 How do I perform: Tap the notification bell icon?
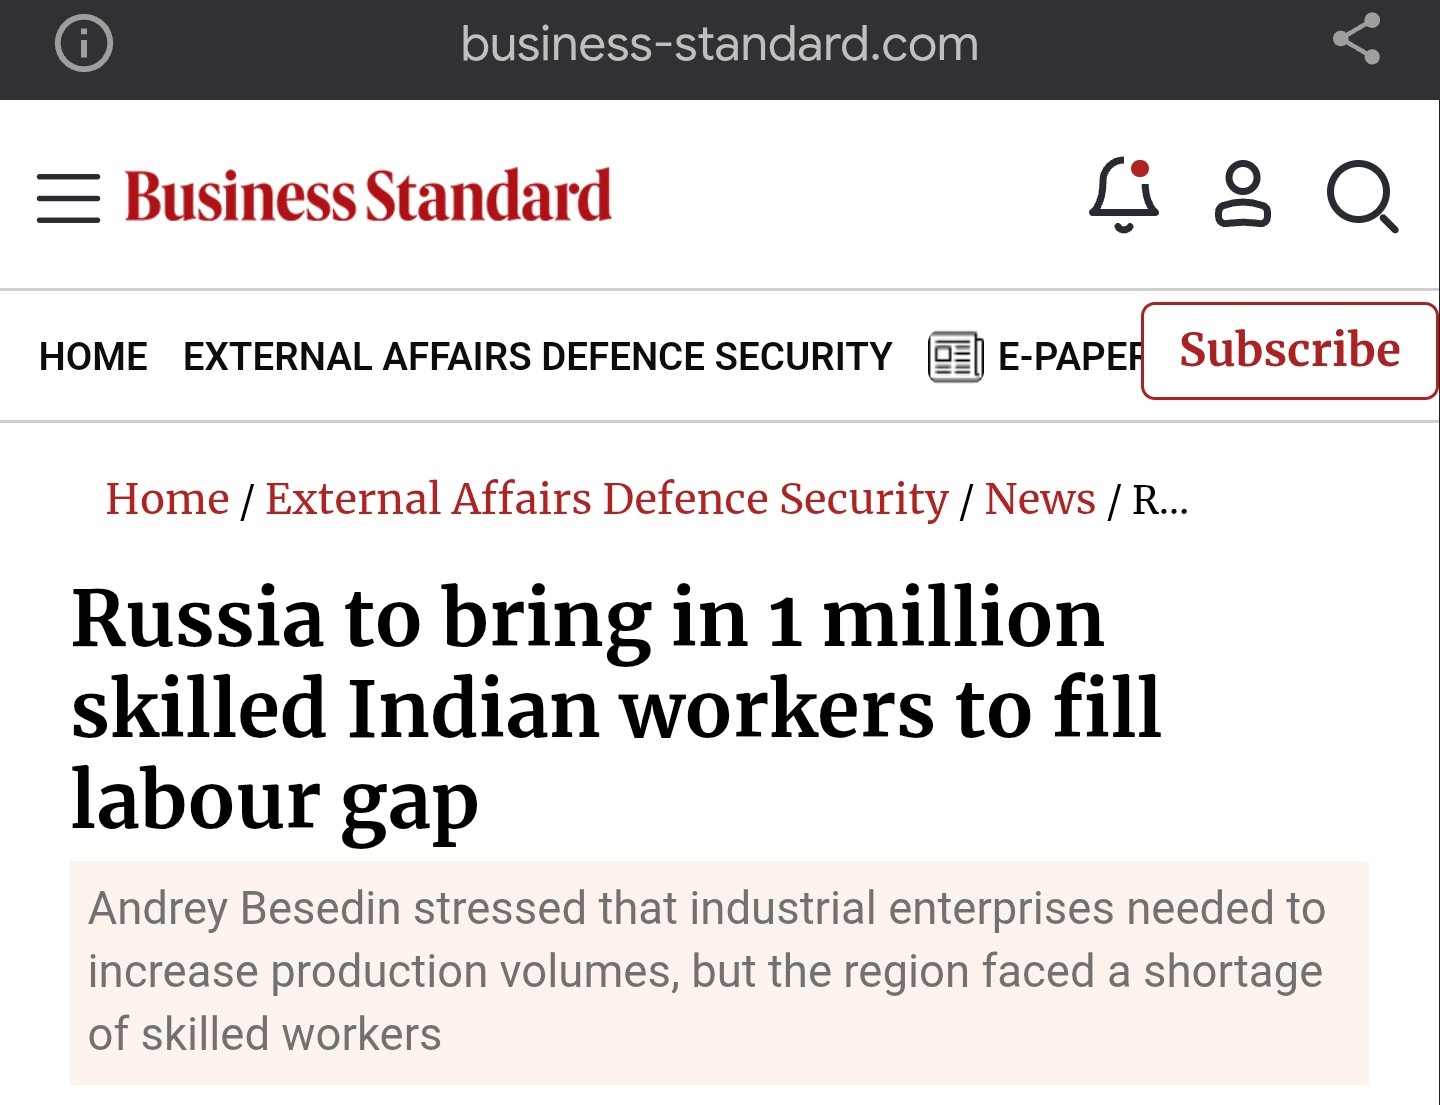click(1124, 195)
